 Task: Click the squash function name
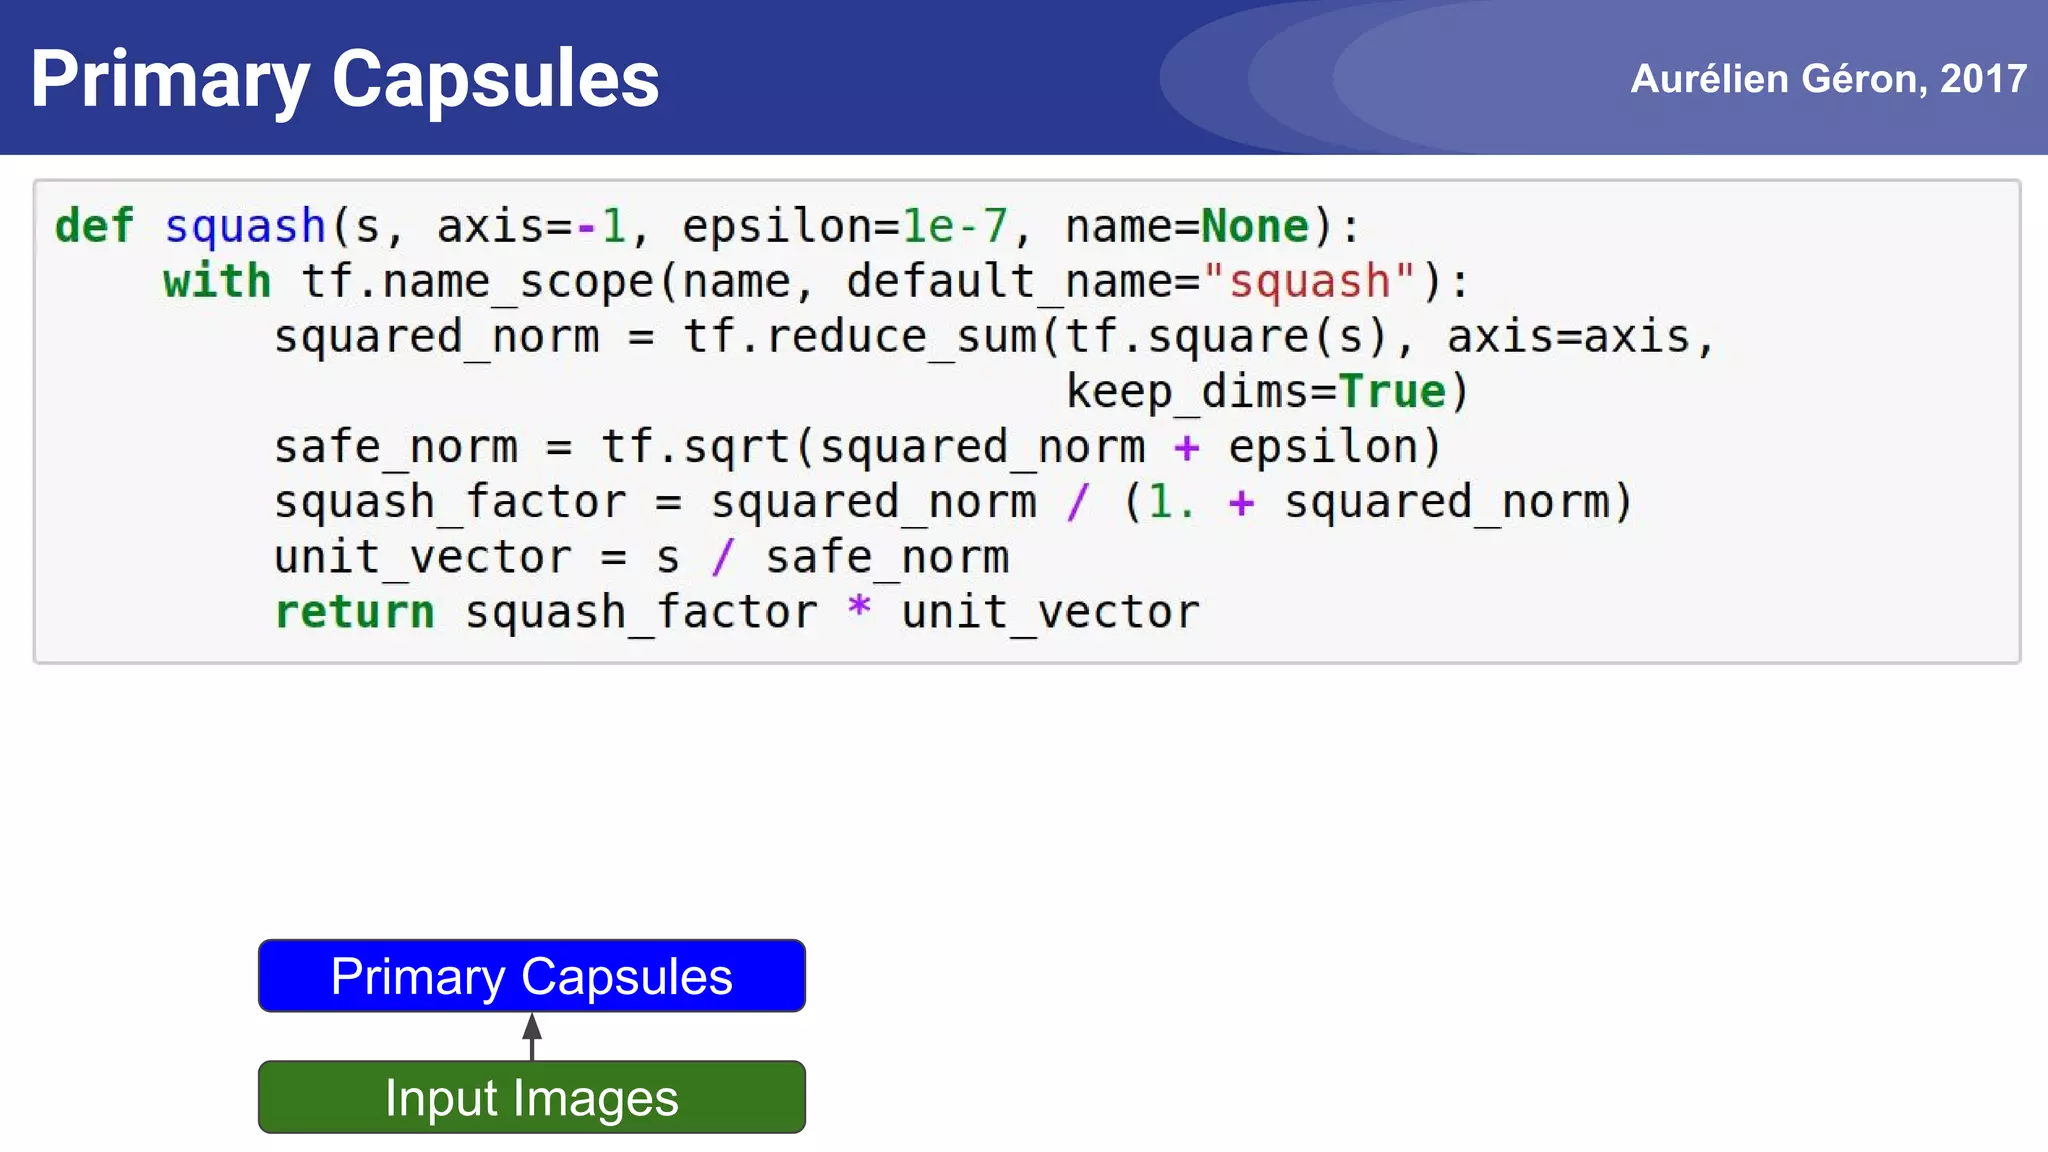(245, 227)
